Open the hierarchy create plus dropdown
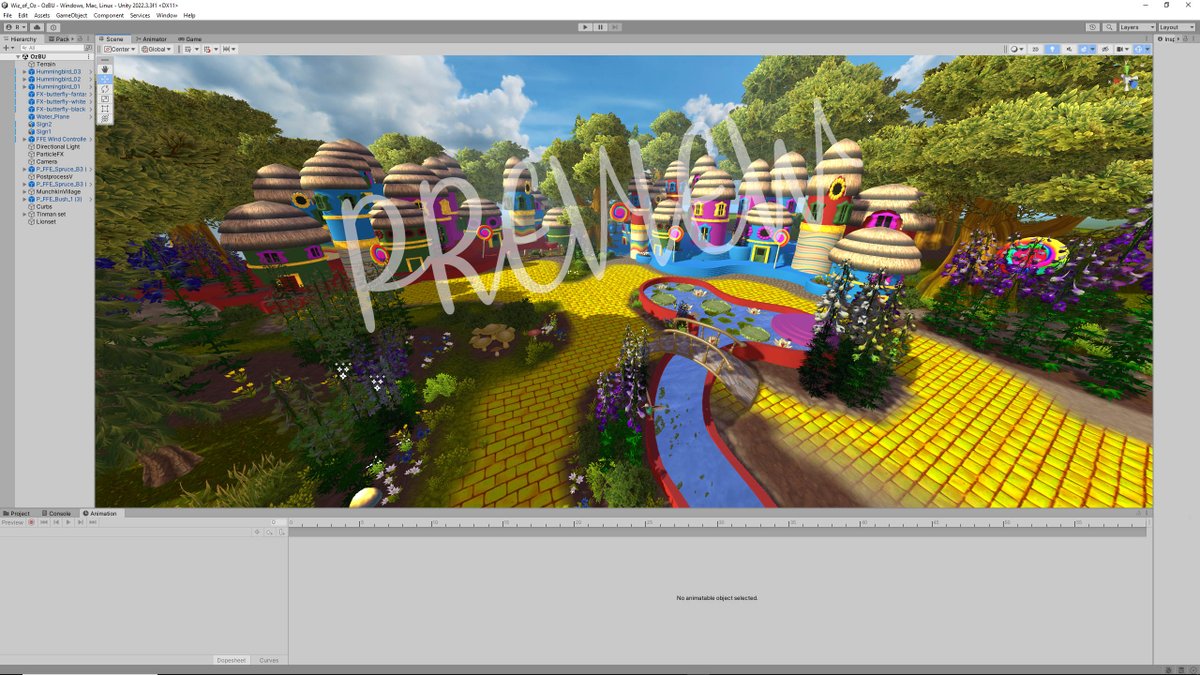Screen dimensions: 1200x675 pos(9,48)
